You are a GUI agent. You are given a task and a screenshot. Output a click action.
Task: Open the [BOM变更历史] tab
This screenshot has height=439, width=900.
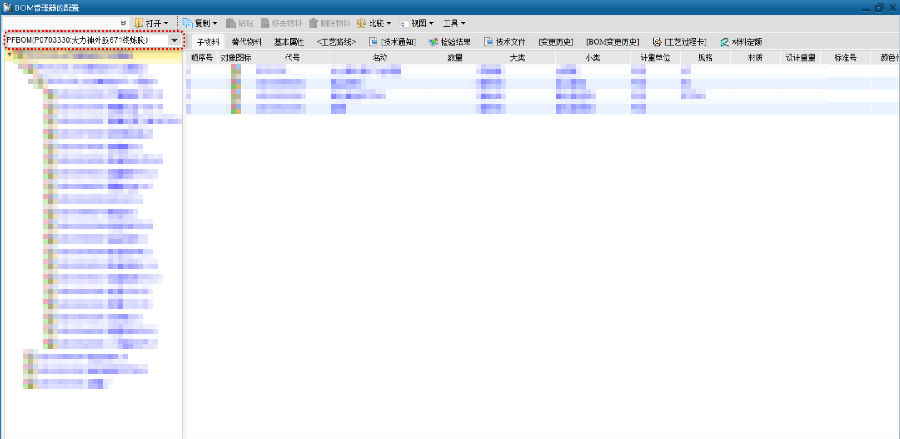tap(612, 42)
